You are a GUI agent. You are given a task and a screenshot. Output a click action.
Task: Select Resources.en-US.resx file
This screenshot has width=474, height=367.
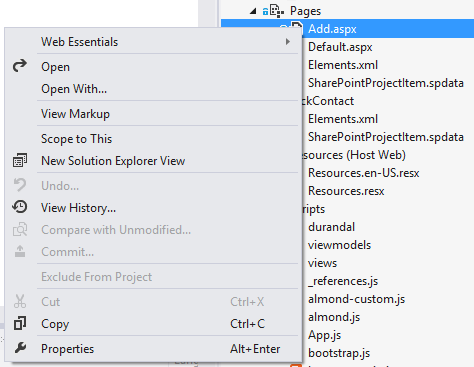point(364,173)
